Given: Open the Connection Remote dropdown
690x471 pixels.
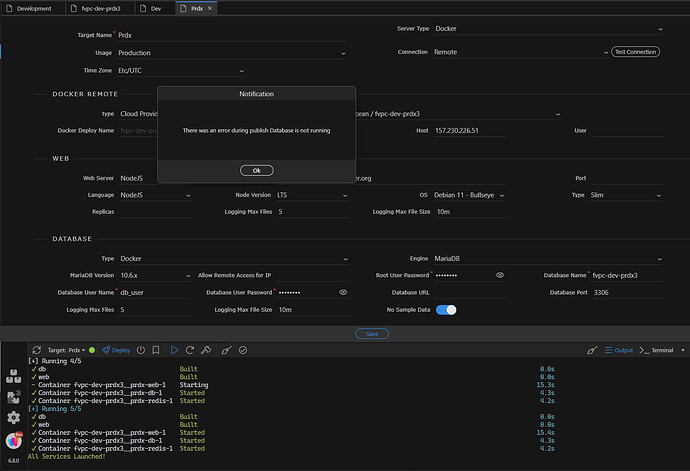Looking at the screenshot, I should click(521, 52).
